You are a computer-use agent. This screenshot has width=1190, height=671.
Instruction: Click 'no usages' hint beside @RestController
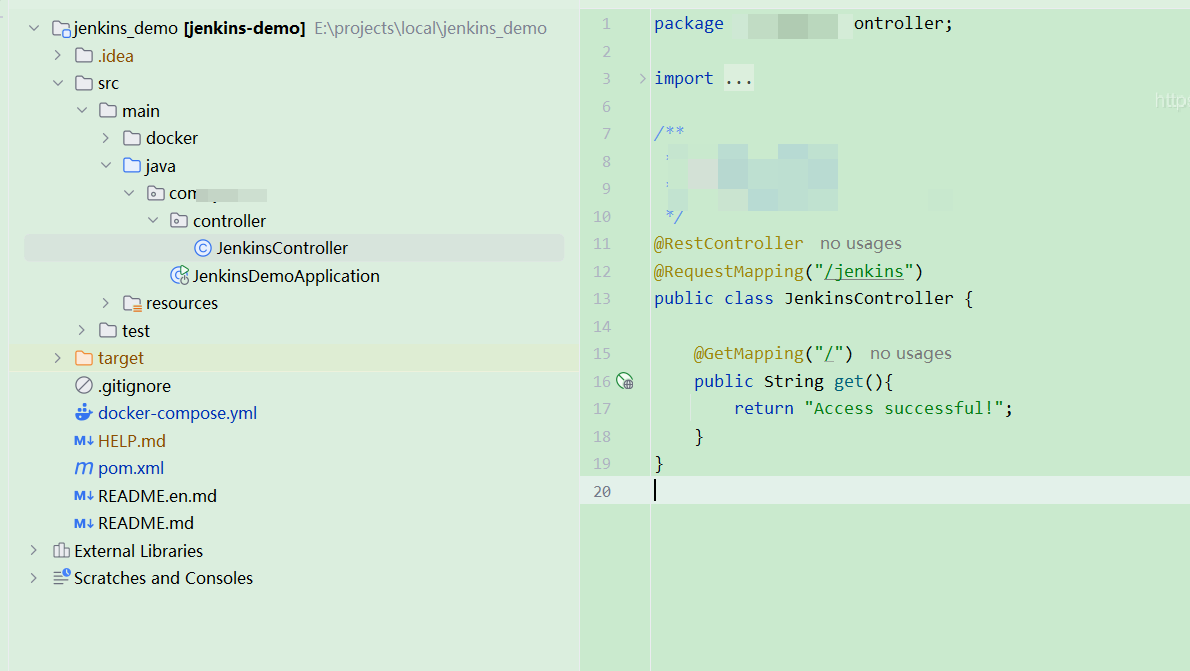[x=861, y=244]
